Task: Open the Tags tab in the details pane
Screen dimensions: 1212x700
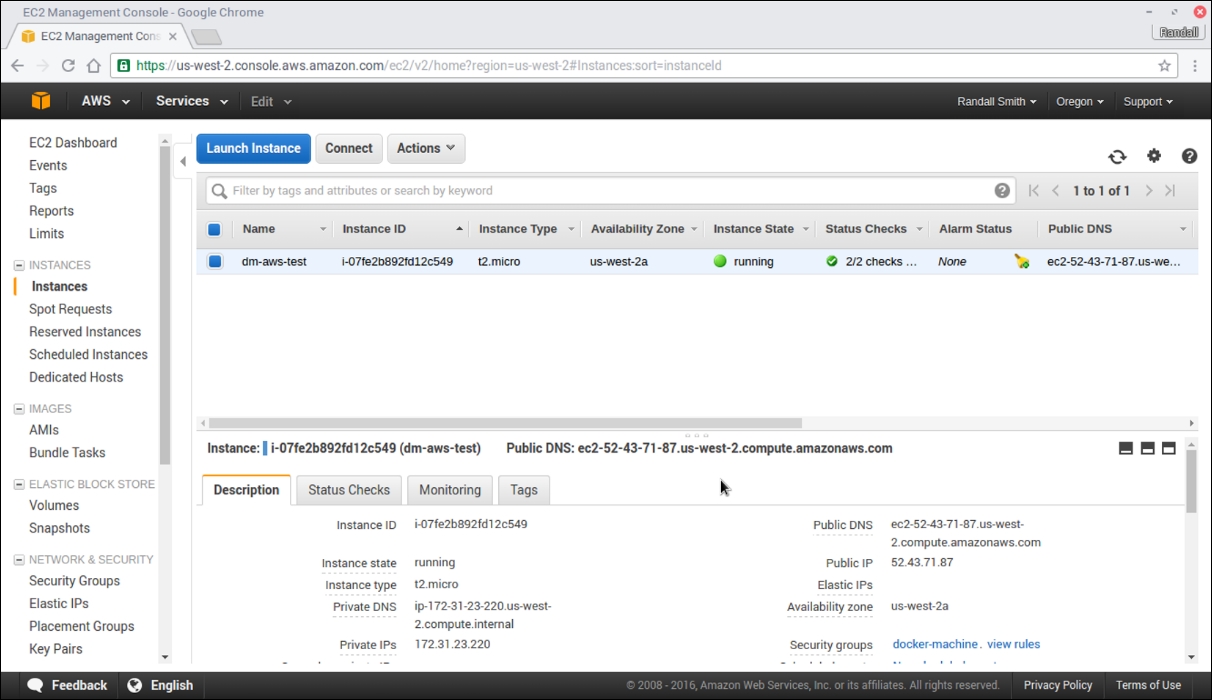Action: point(524,490)
